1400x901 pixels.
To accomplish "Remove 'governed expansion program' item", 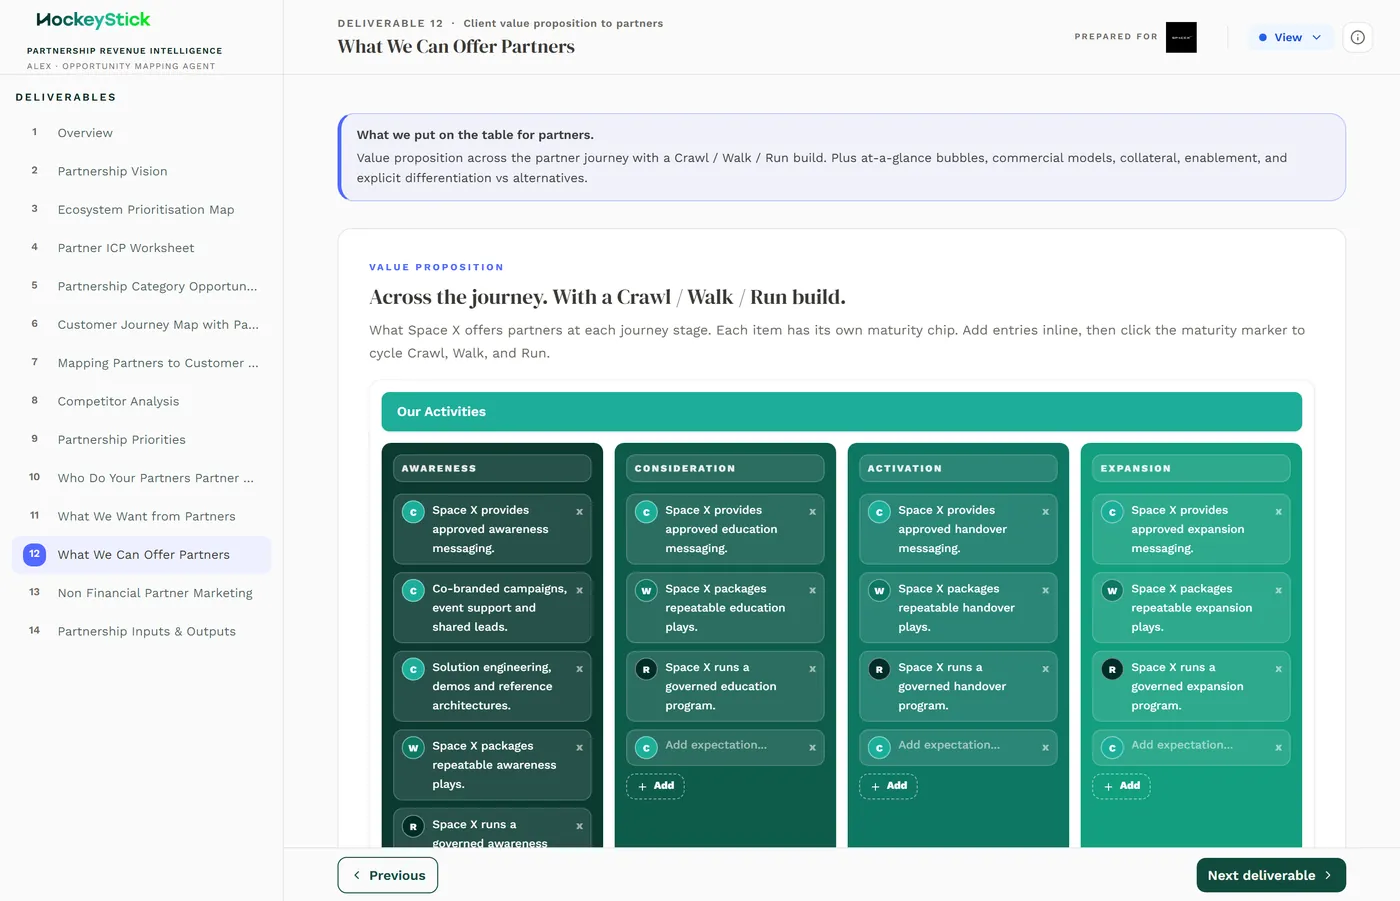I will coord(1278,669).
